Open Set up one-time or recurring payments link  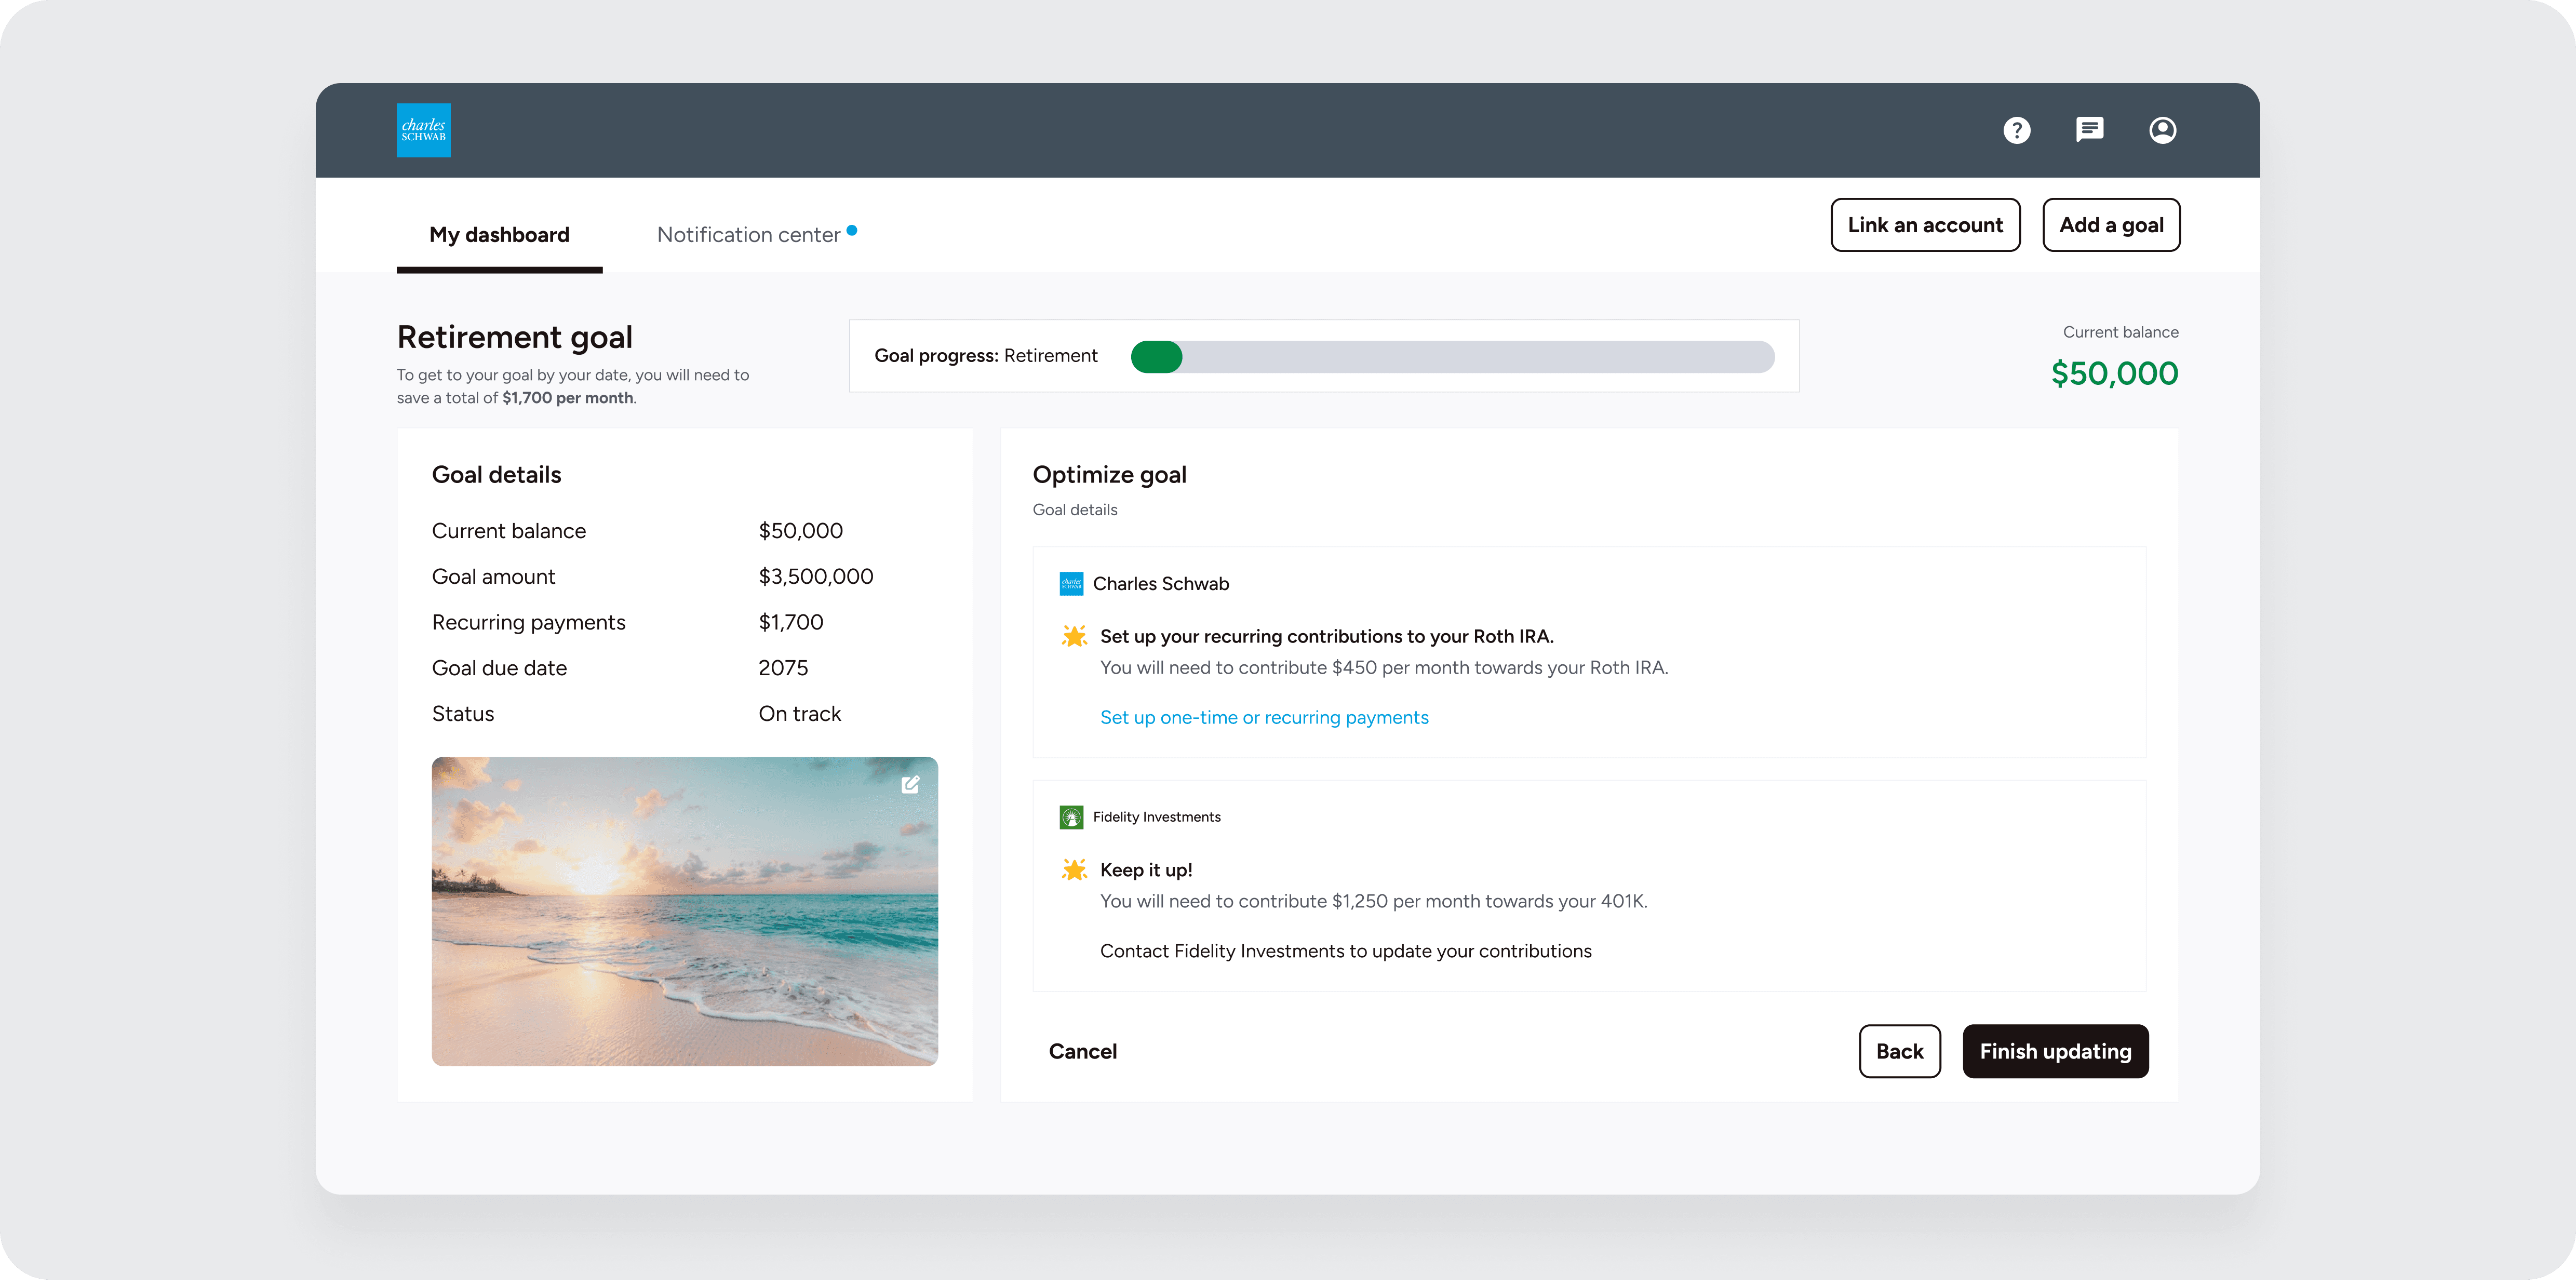(x=1264, y=717)
